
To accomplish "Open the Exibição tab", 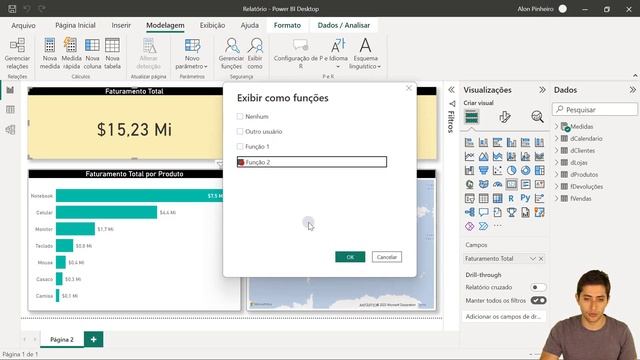I will tap(212, 25).
